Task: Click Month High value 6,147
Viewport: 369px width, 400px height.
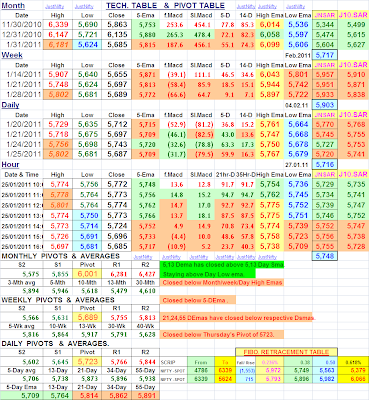Action: coord(58,35)
